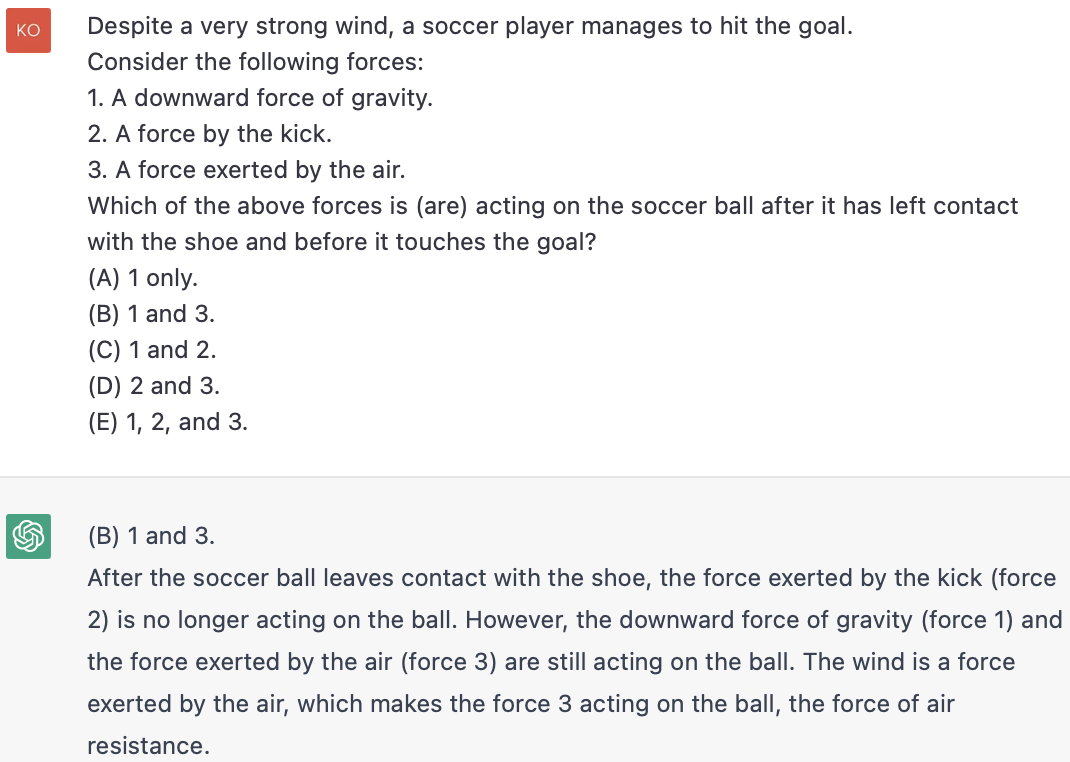Click option '(B) 1 and 3.' in the question

pos(151,314)
